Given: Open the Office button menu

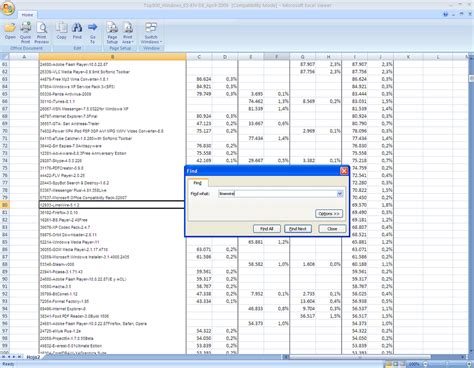Looking at the screenshot, I should tap(8, 8).
